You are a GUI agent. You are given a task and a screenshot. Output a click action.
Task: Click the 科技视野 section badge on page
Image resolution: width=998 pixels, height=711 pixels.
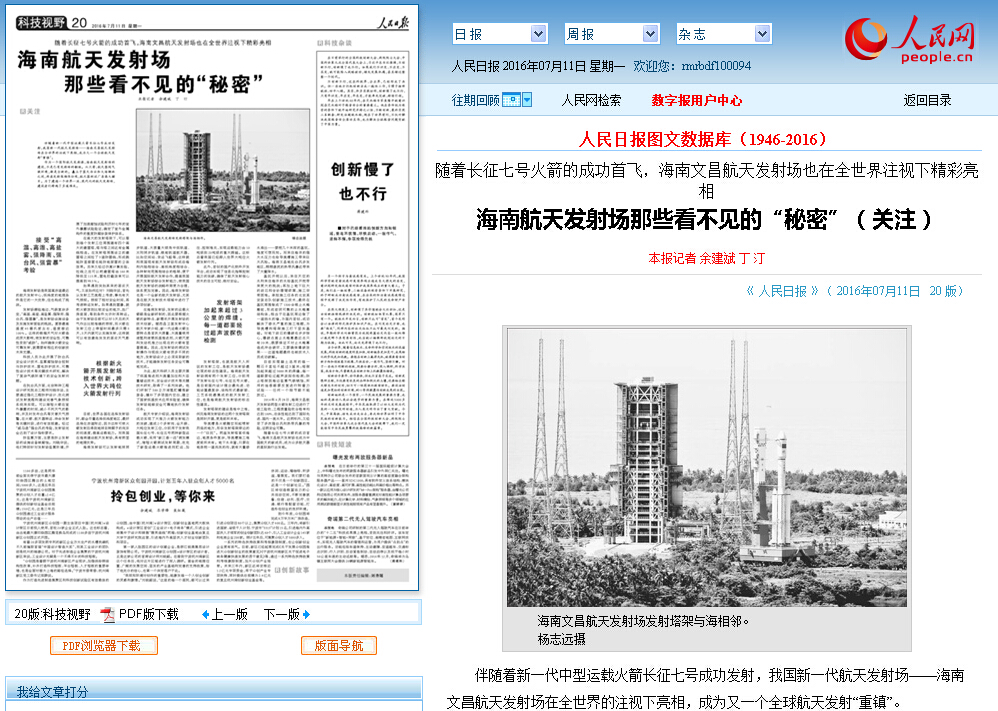(x=41, y=23)
